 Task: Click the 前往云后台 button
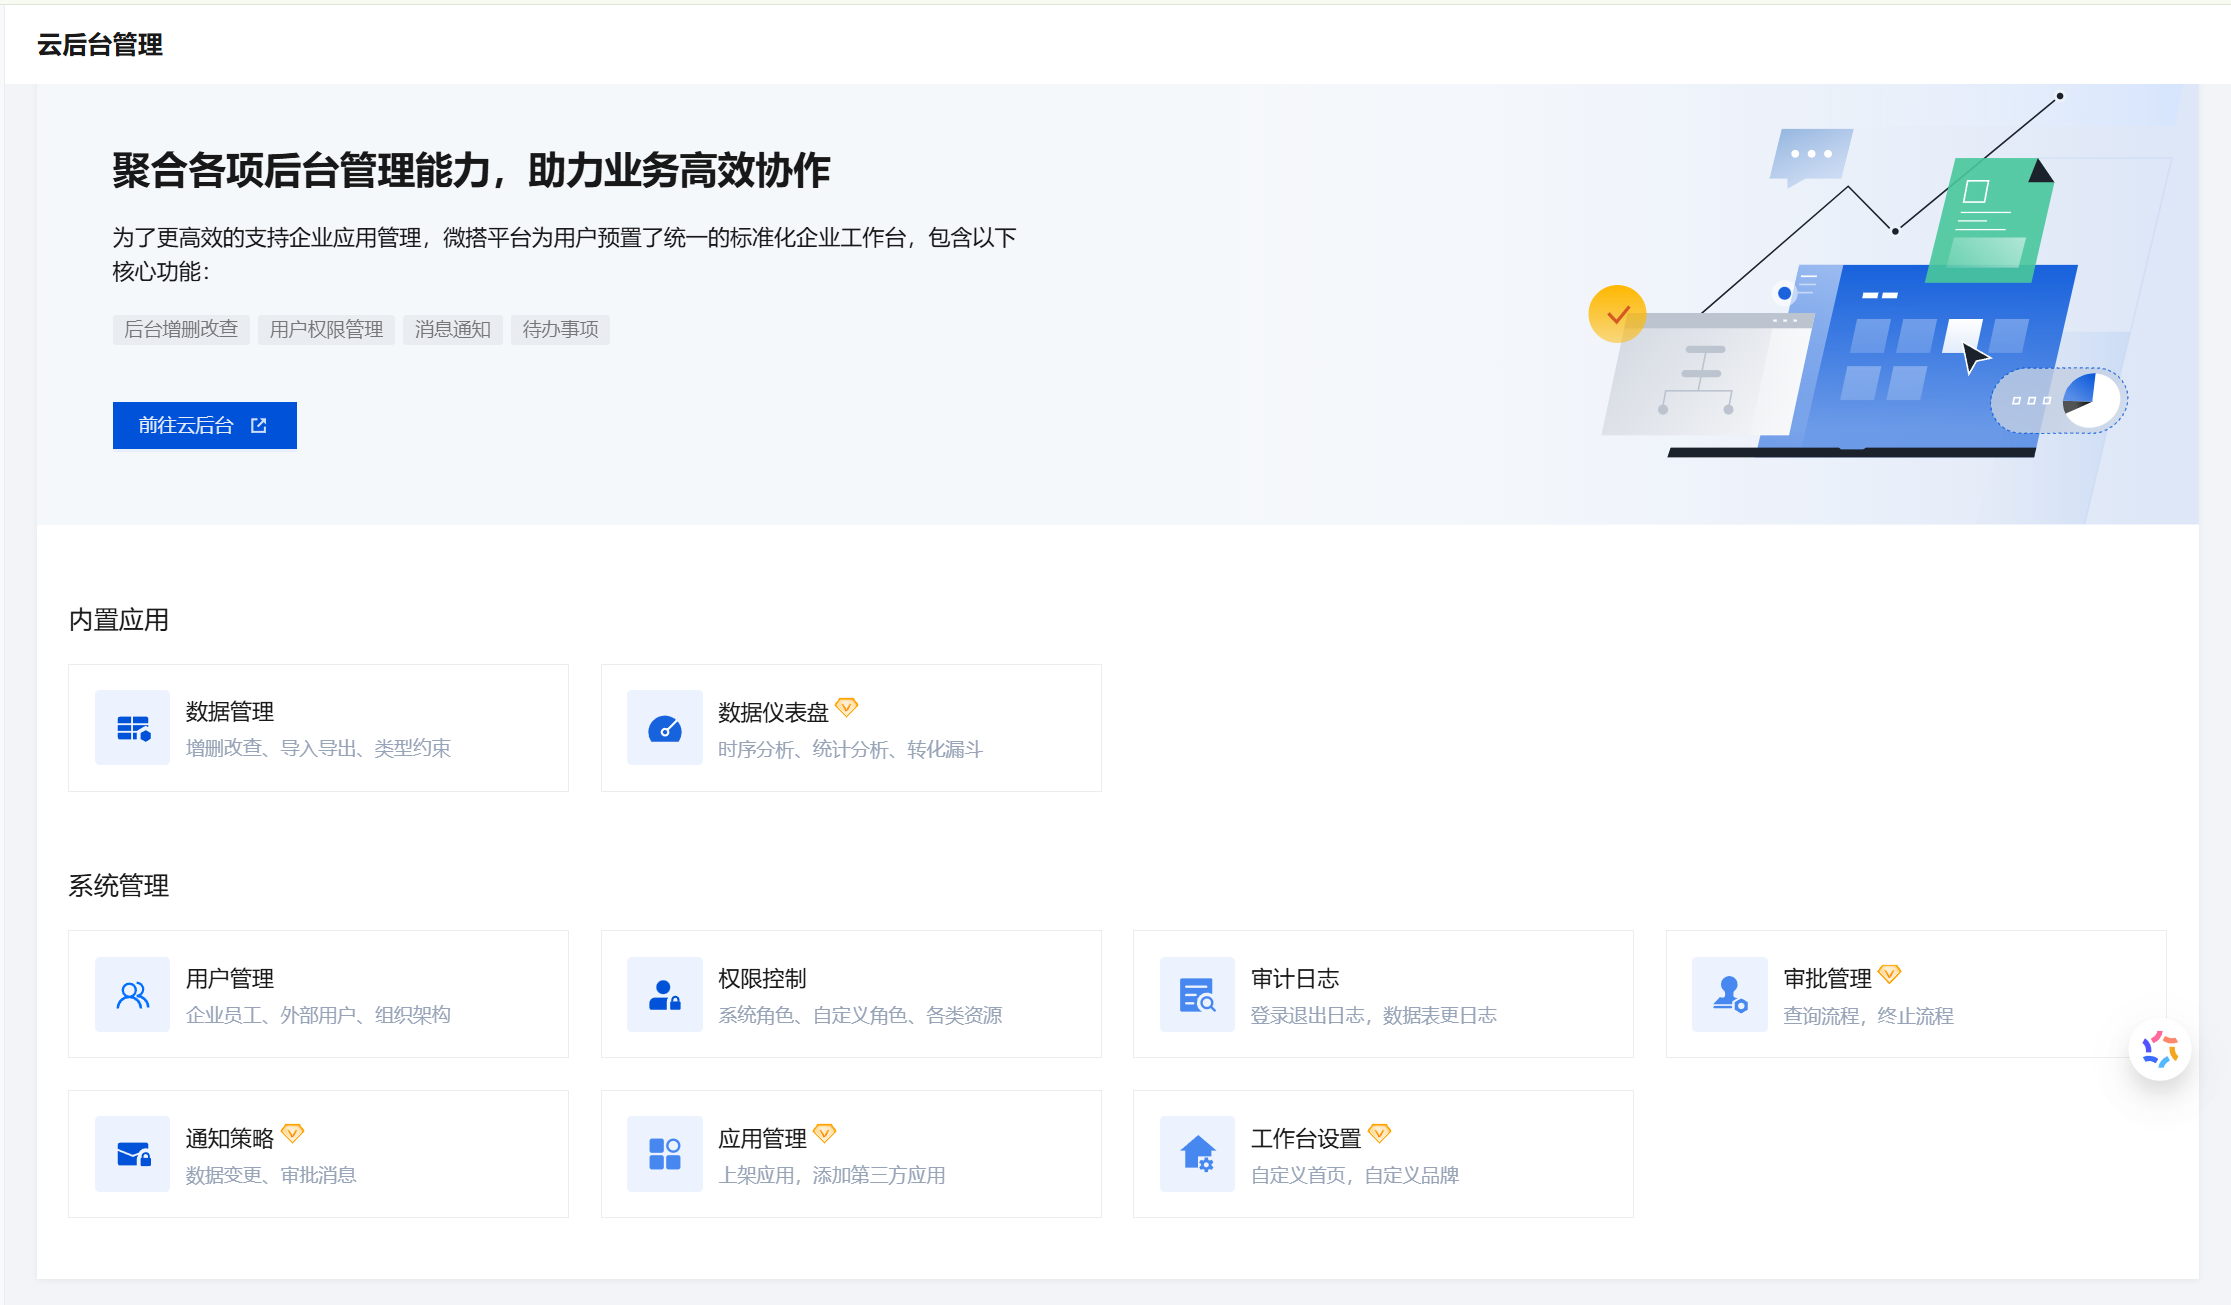pyautogui.click(x=204, y=425)
